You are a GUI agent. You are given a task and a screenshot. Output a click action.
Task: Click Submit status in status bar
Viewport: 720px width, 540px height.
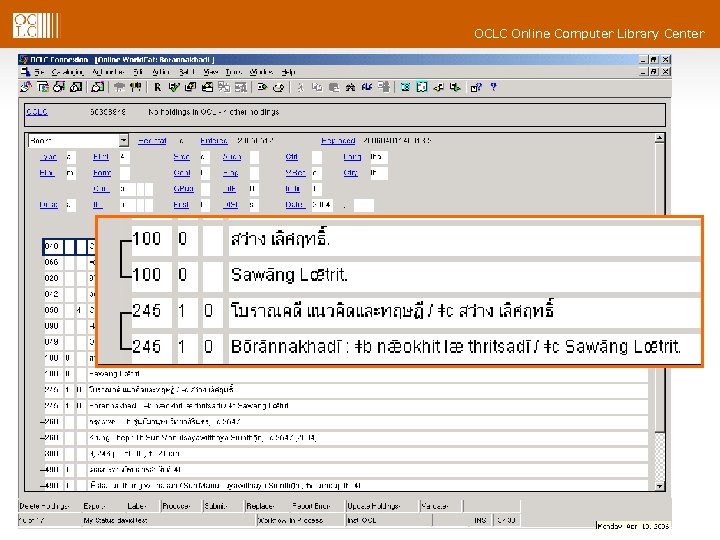click(x=216, y=506)
